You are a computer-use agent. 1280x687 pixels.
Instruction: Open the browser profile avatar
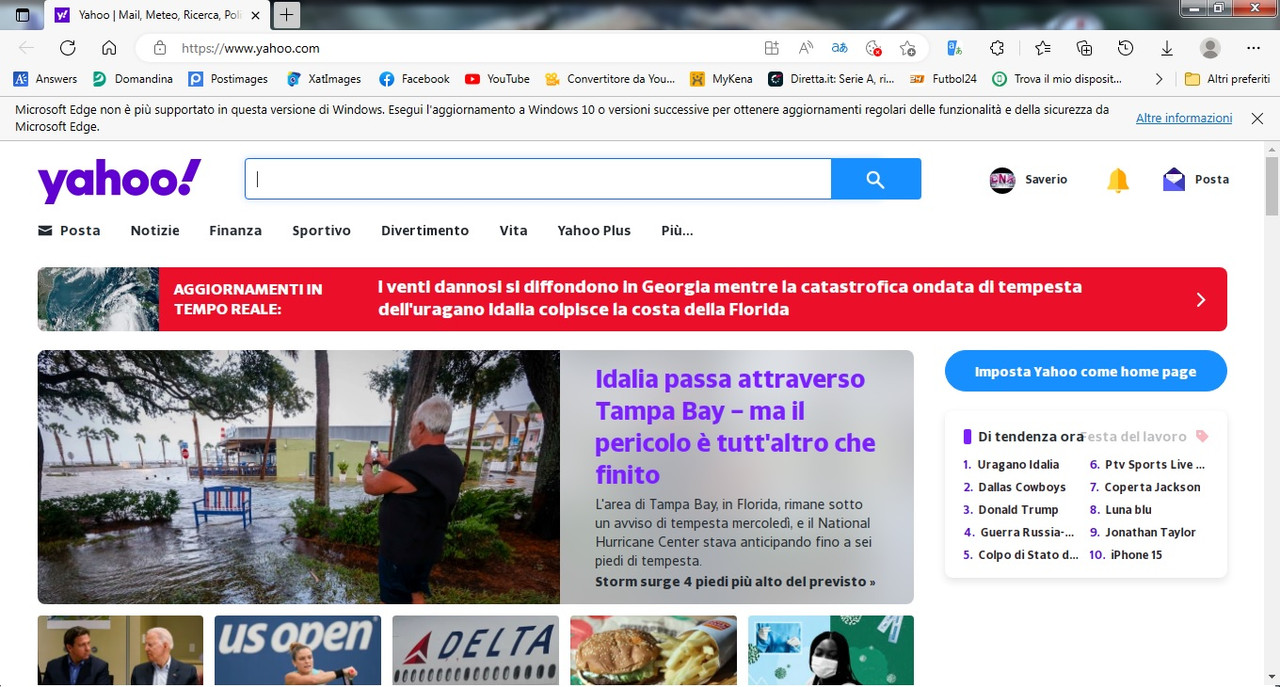coord(1210,48)
